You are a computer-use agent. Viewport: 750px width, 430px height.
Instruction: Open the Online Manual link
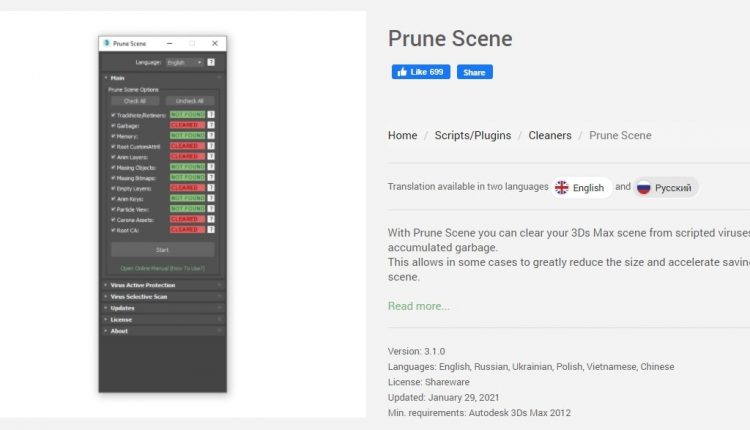pos(162,268)
